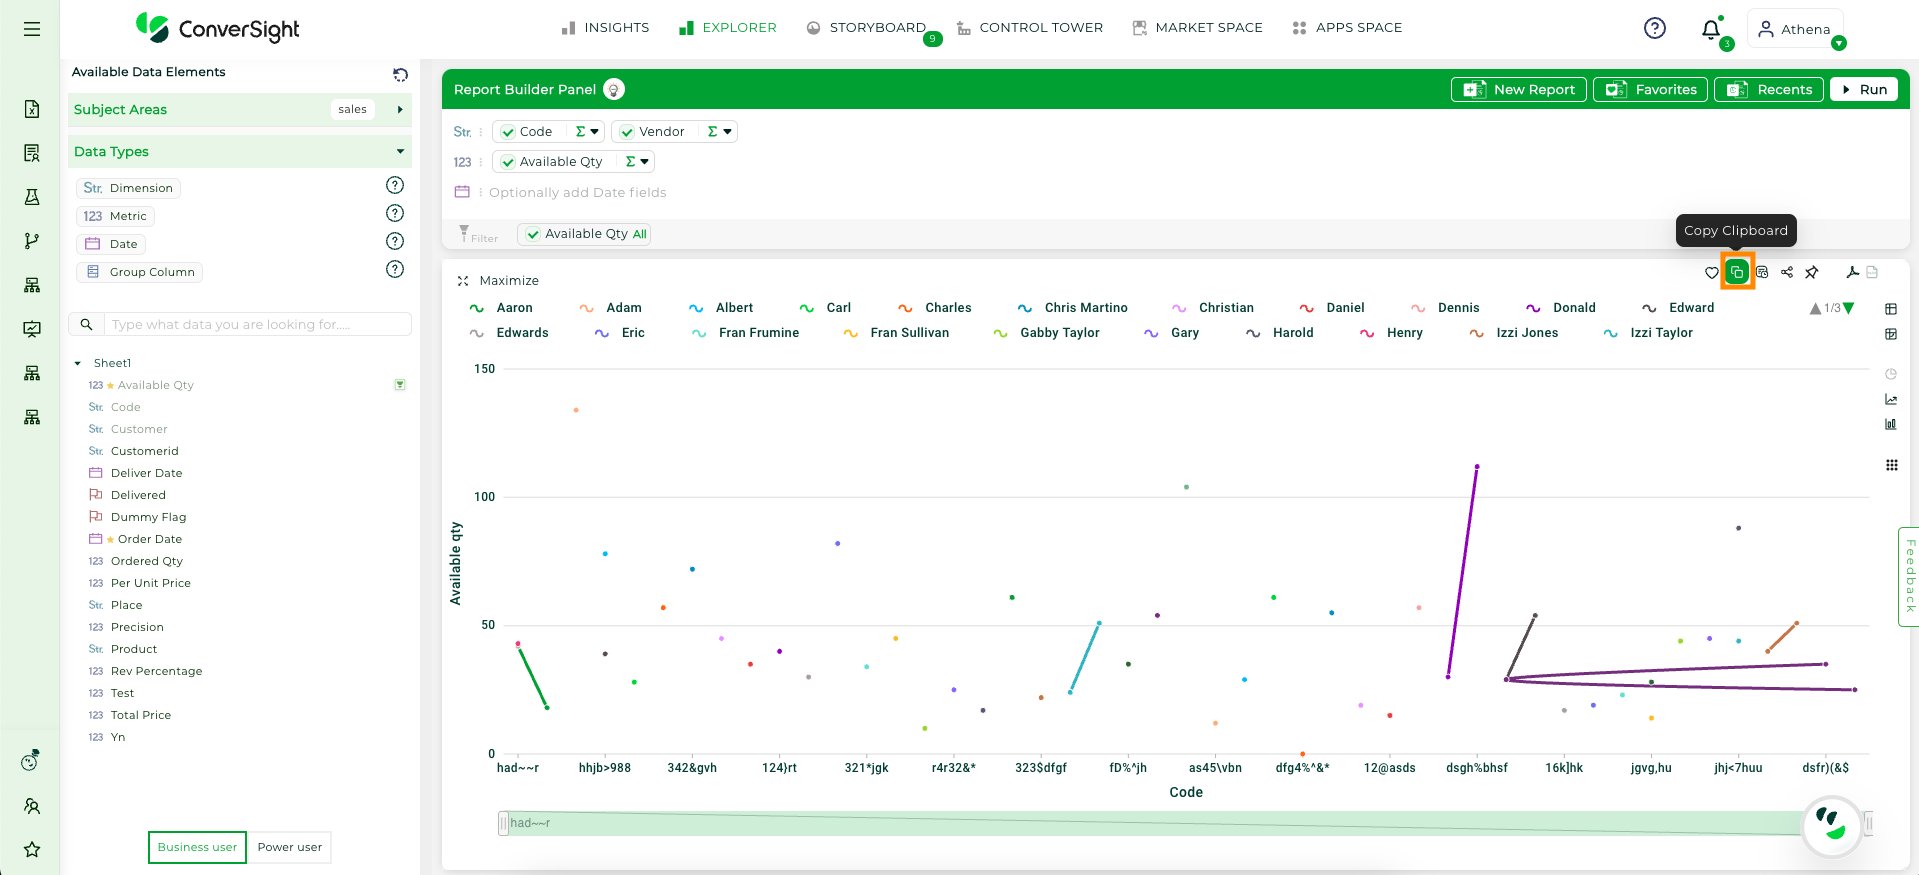Screen dimensions: 1919x875
Task: Uncheck the Code field checkbox
Action: click(x=508, y=132)
